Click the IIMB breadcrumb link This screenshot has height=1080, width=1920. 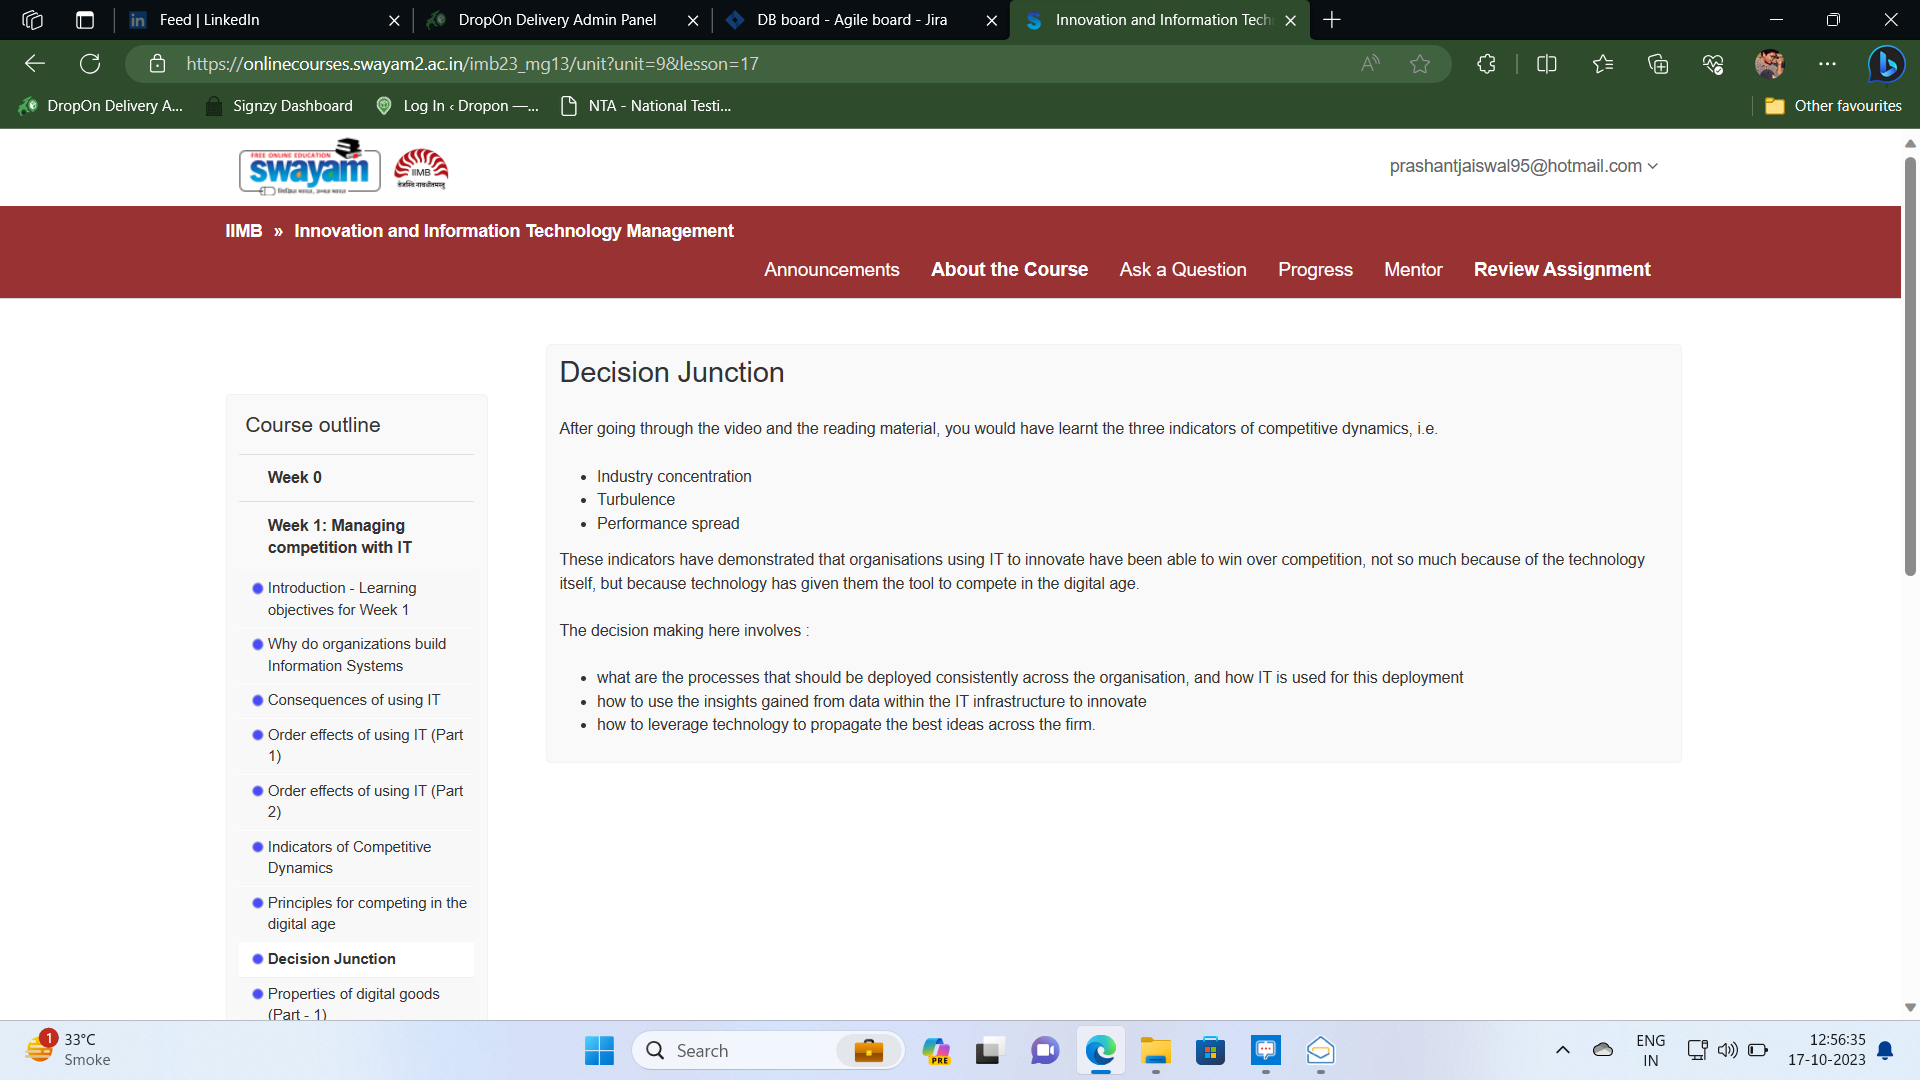click(243, 231)
